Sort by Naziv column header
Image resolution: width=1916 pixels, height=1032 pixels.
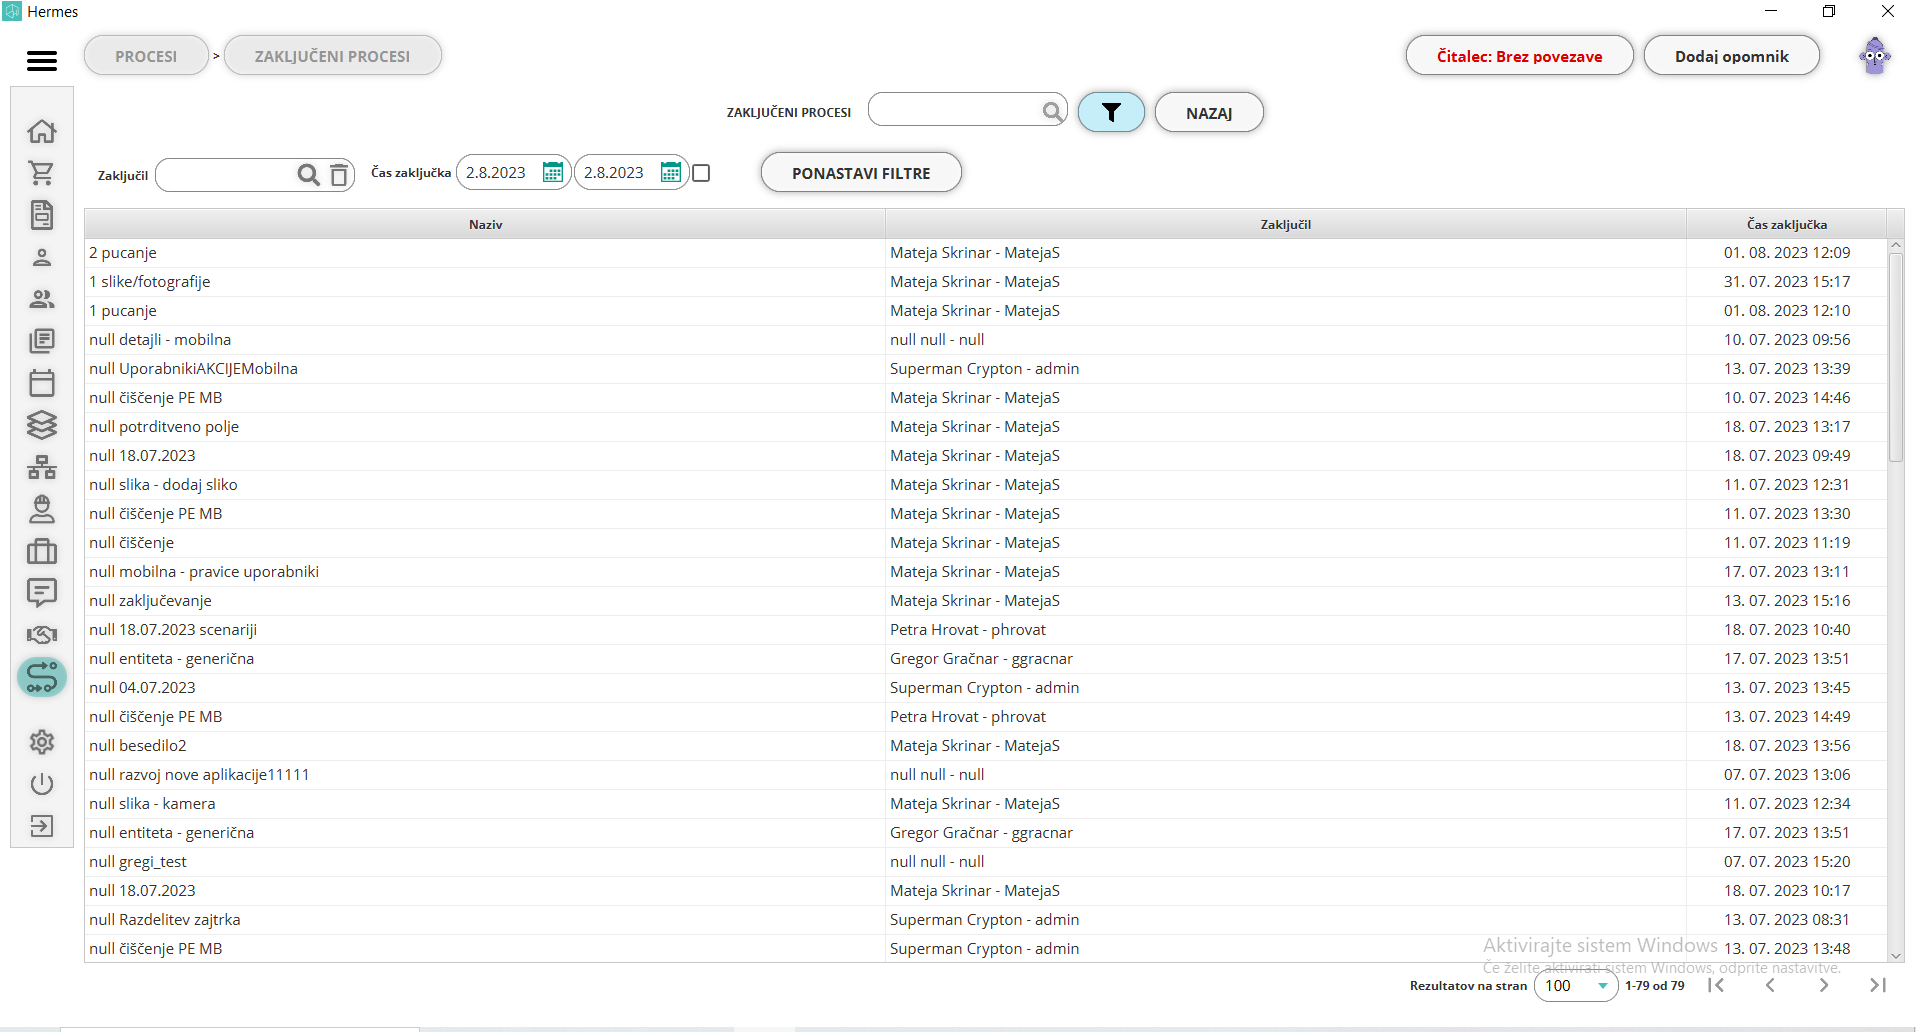click(485, 224)
